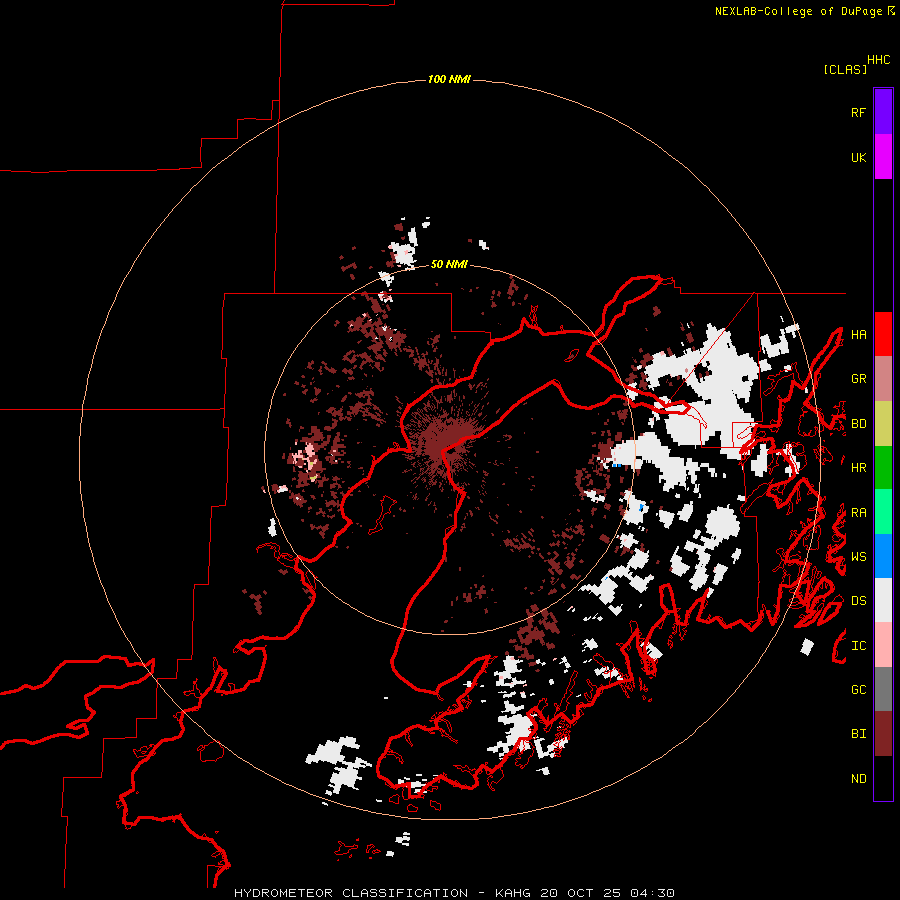Select the WS blue legend swatch
The image size is (900, 900).
[x=883, y=556]
